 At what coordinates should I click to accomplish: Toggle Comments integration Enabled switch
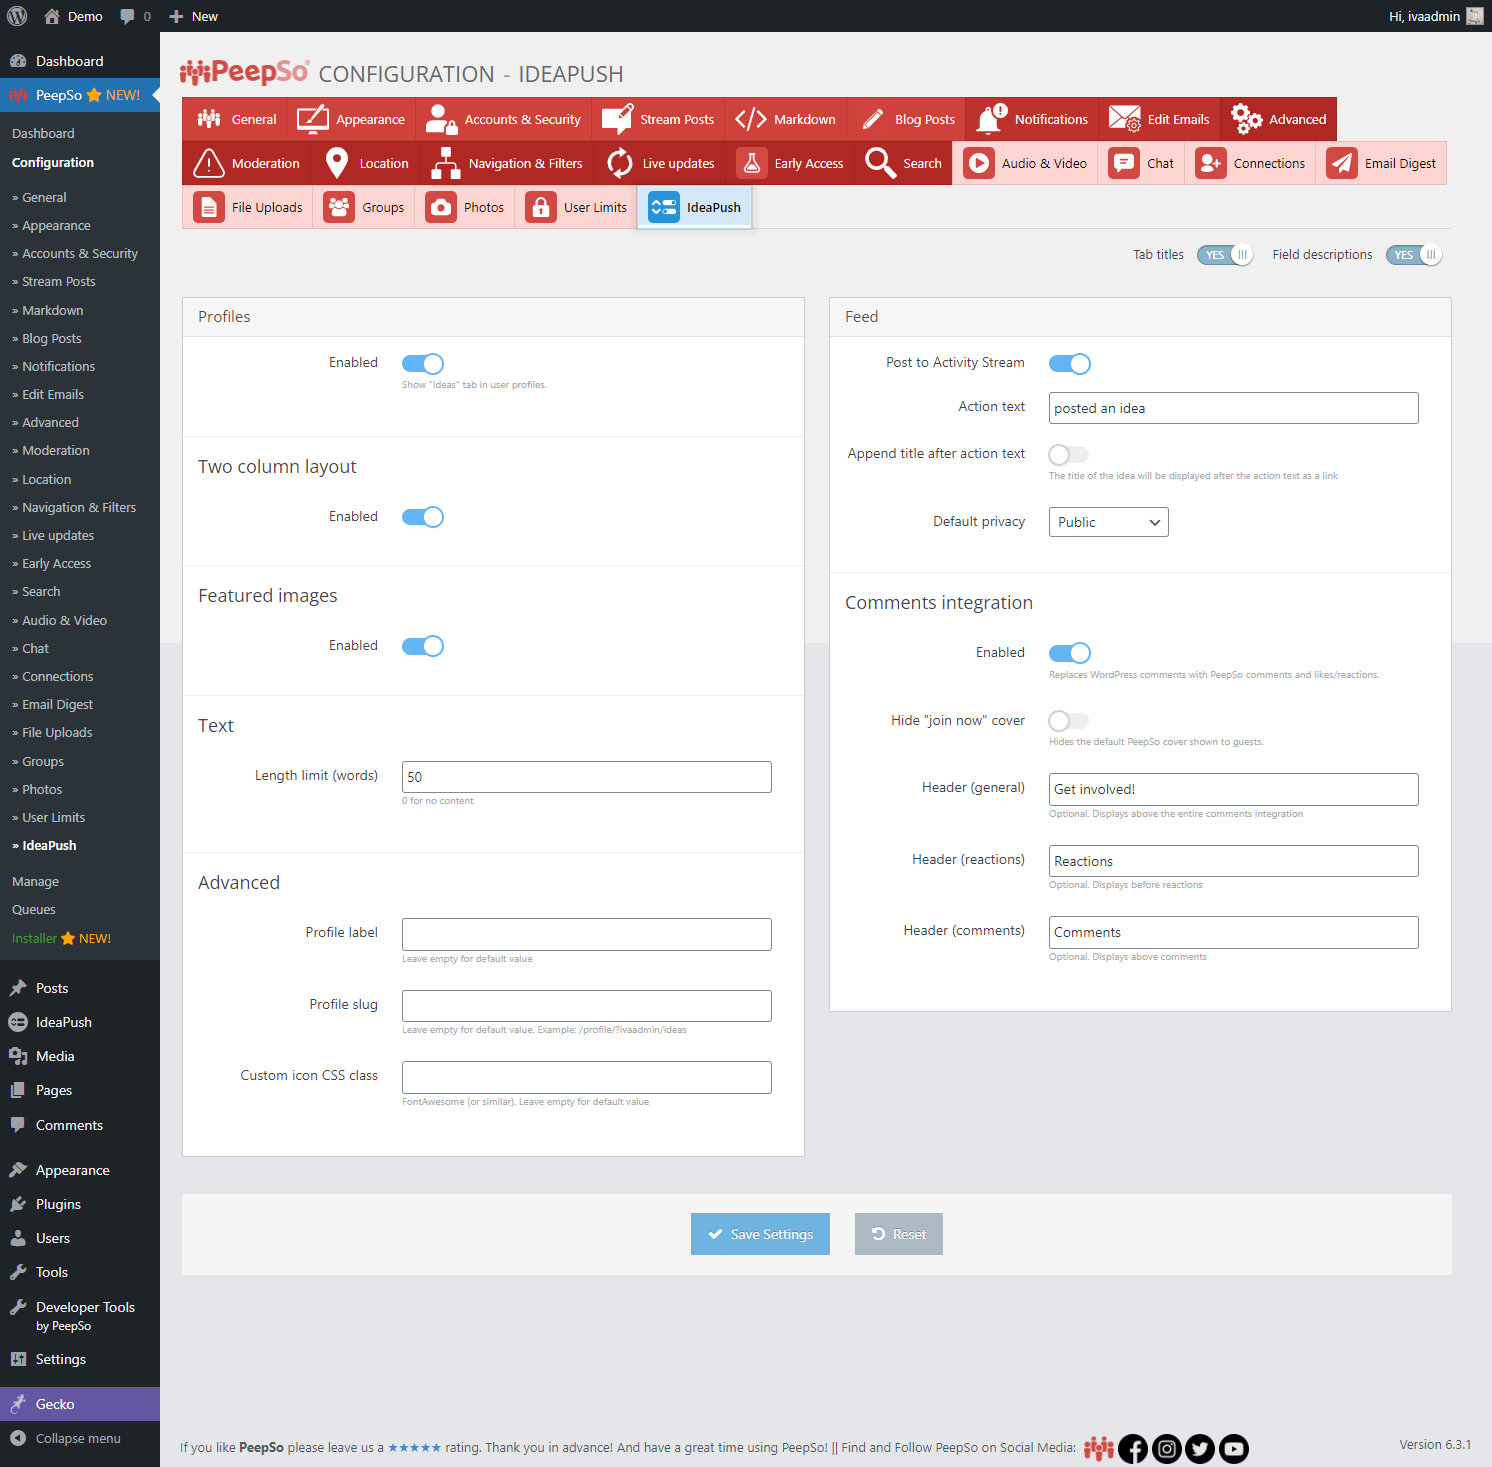1069,653
